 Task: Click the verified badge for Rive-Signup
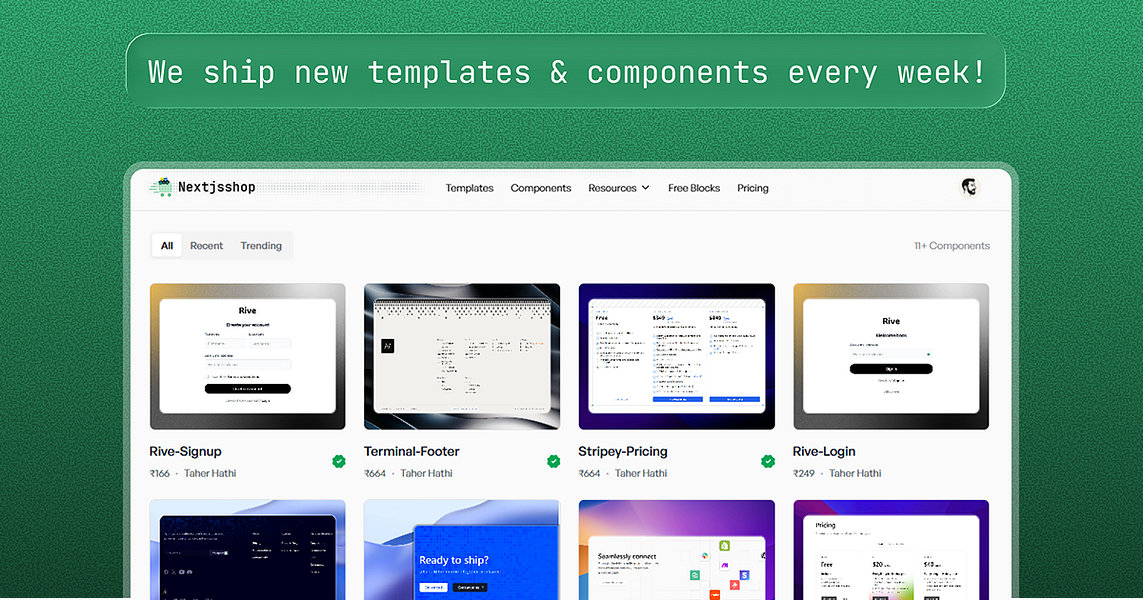[x=339, y=461]
